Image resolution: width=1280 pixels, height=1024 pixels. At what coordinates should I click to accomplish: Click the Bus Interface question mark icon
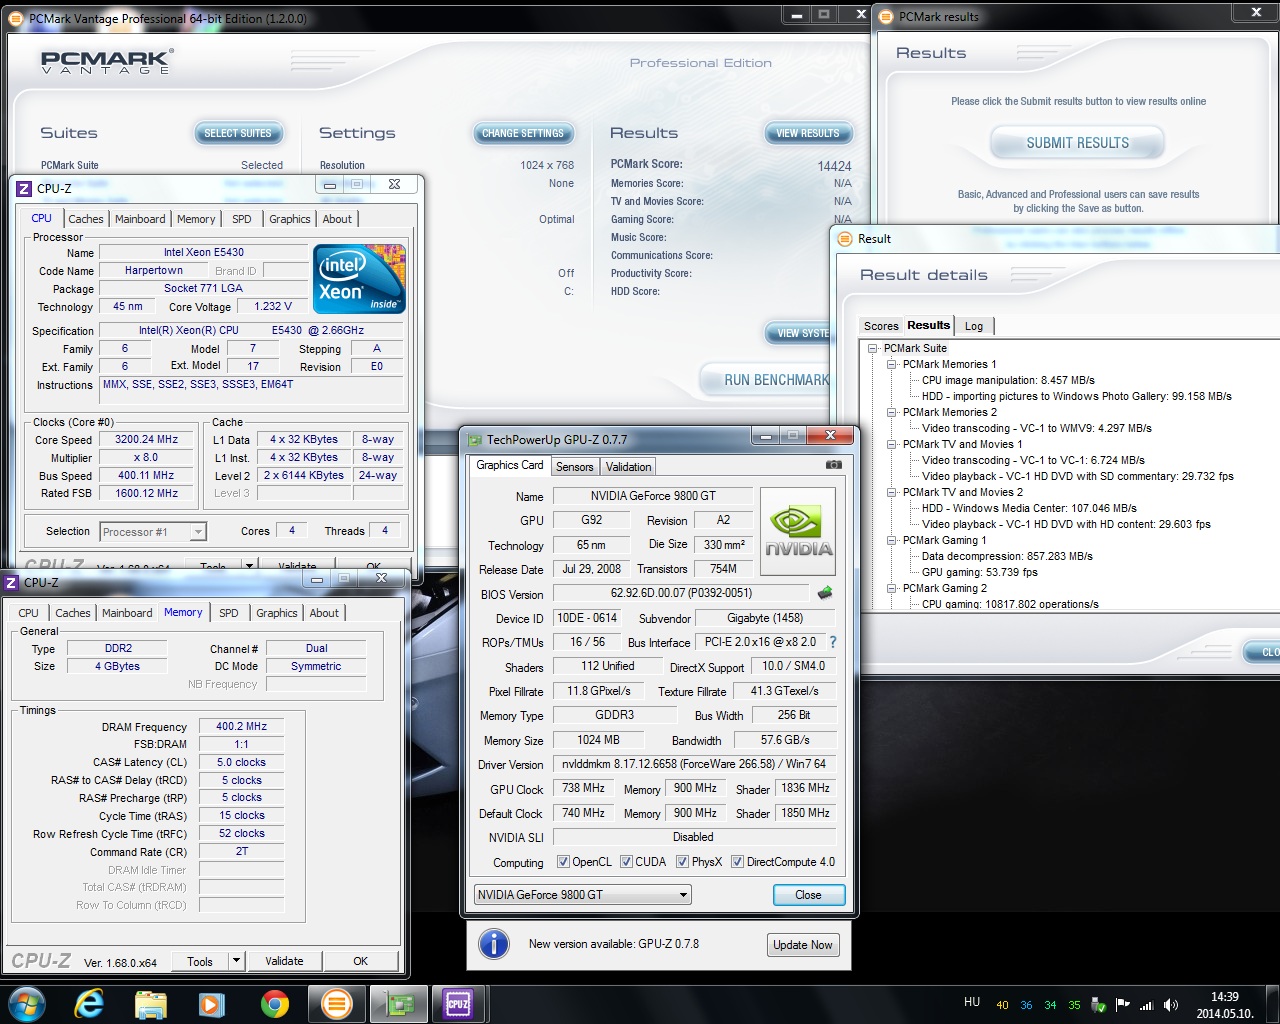click(832, 642)
